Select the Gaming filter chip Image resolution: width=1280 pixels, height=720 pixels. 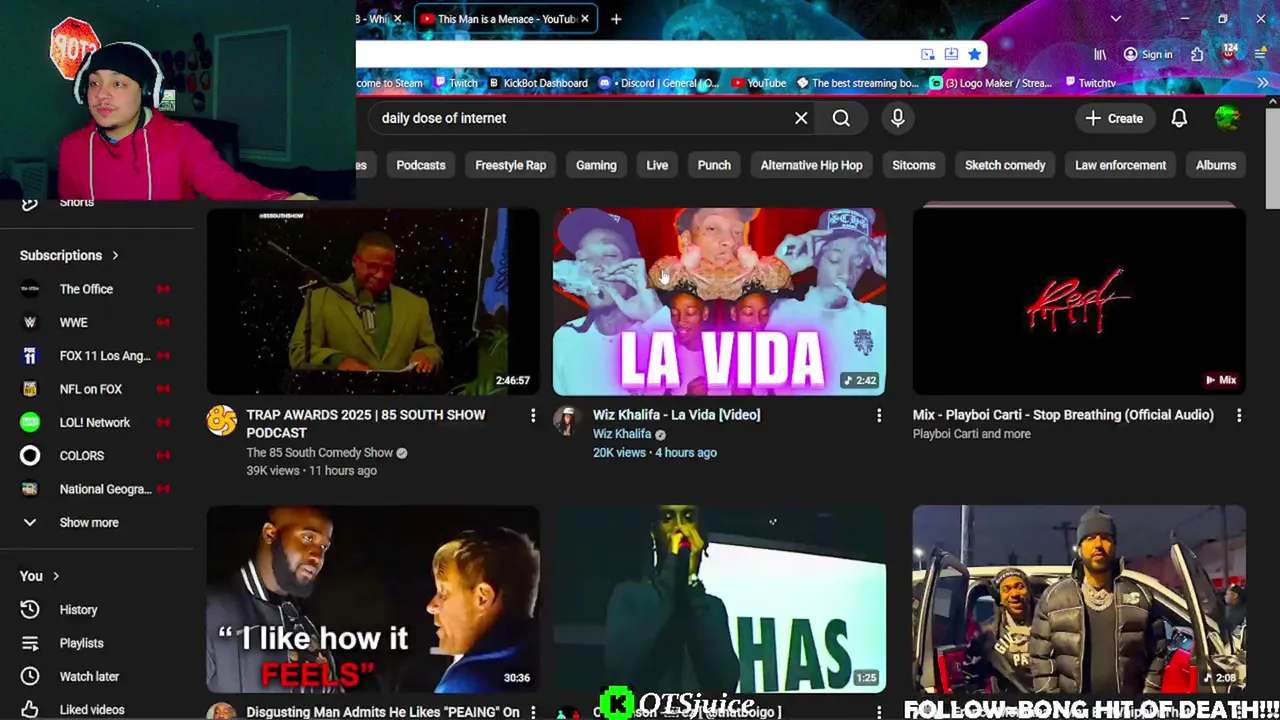coord(596,165)
